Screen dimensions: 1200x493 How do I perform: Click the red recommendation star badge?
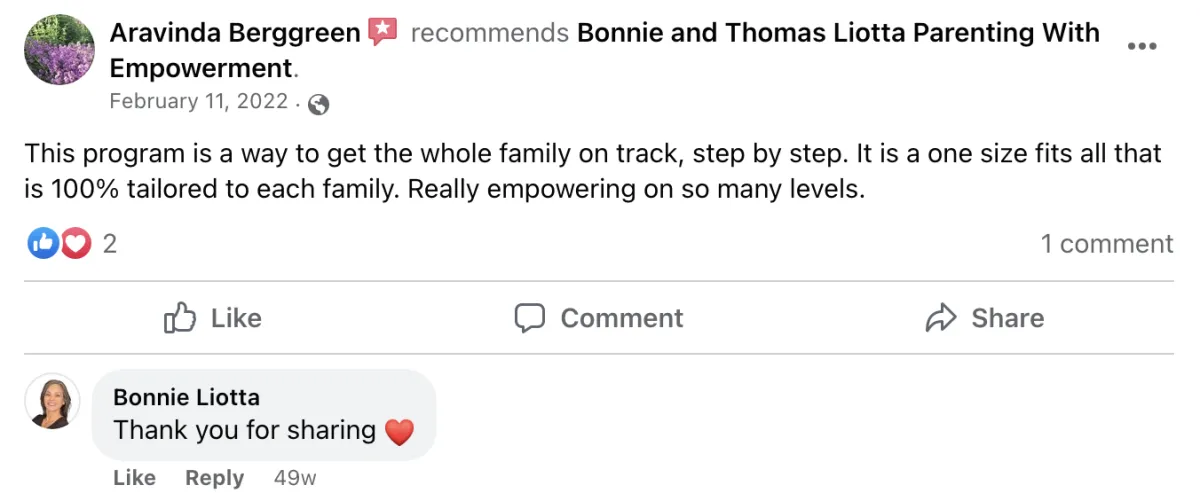coord(383,32)
